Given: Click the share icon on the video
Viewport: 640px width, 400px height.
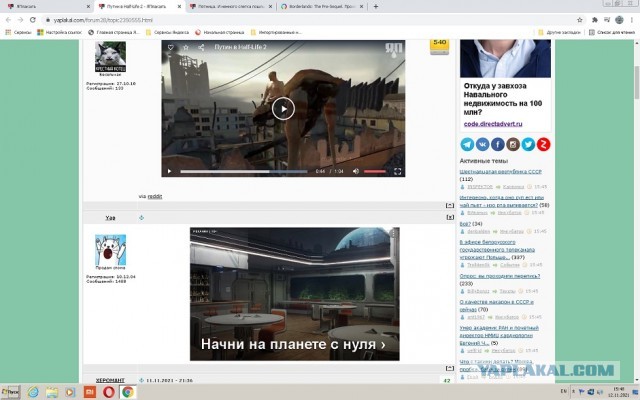Looking at the screenshot, I should 201,47.
